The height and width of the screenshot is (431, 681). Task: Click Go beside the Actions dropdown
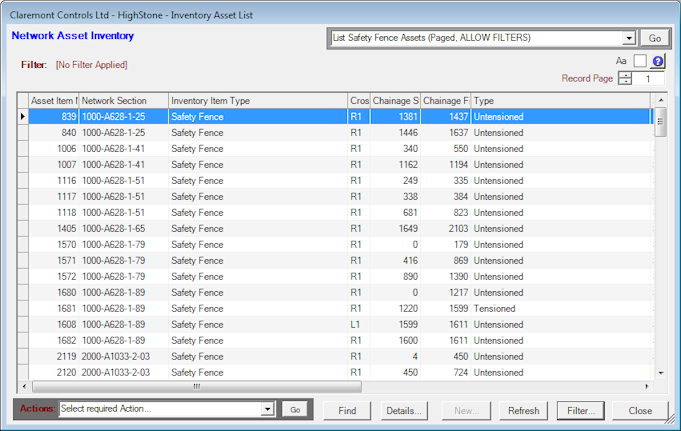tap(295, 410)
